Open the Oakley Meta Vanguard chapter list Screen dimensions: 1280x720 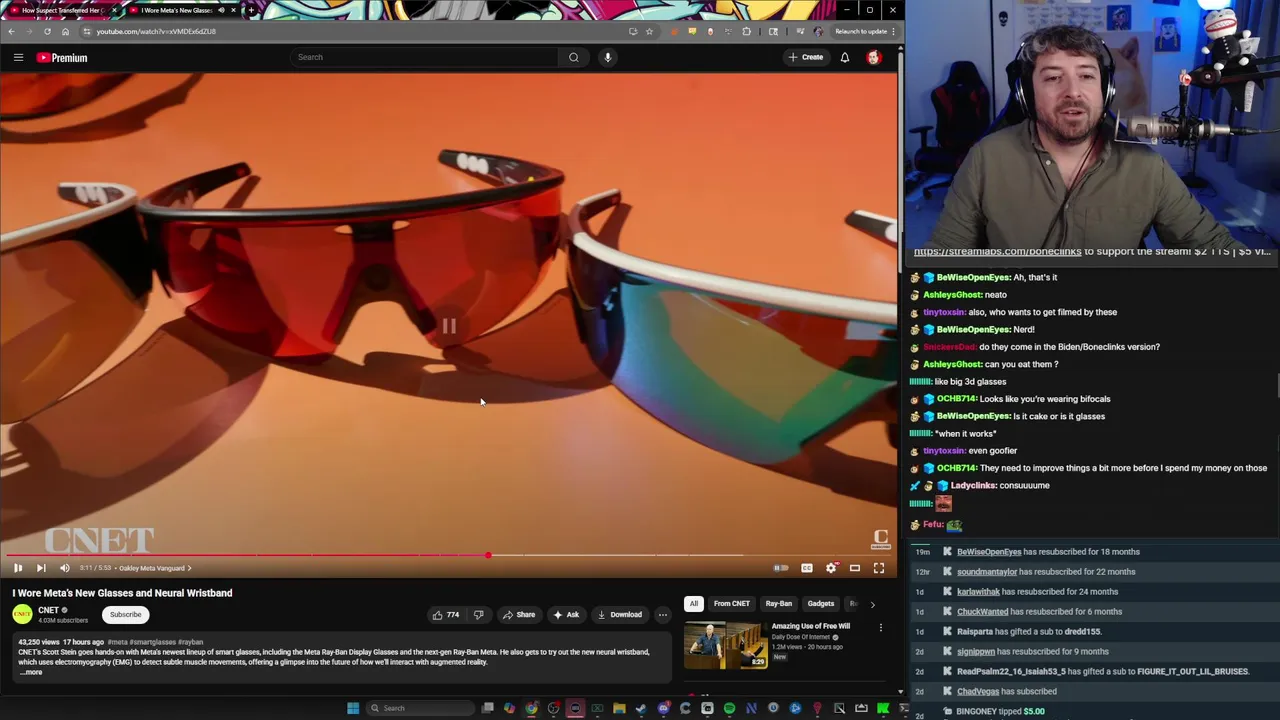pyautogui.click(x=155, y=568)
